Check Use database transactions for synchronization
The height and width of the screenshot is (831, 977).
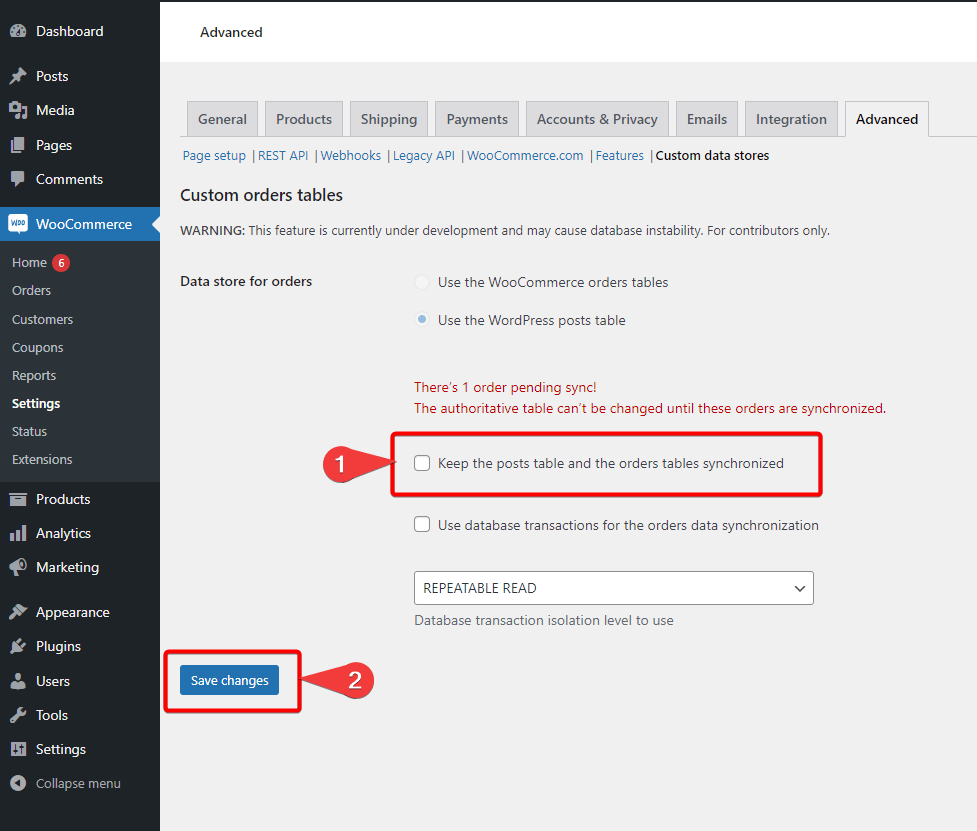click(x=422, y=525)
